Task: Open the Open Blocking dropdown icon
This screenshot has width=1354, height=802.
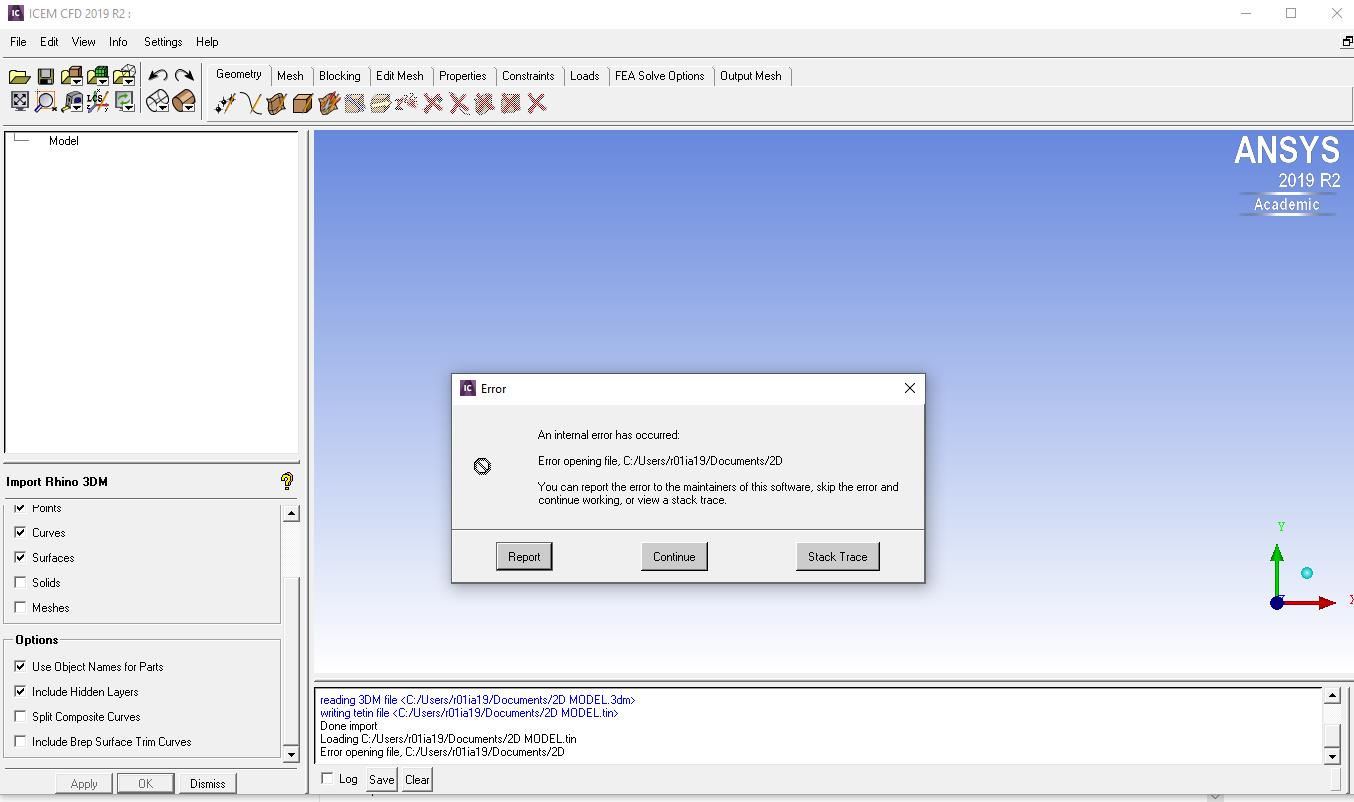Action: (x=124, y=76)
